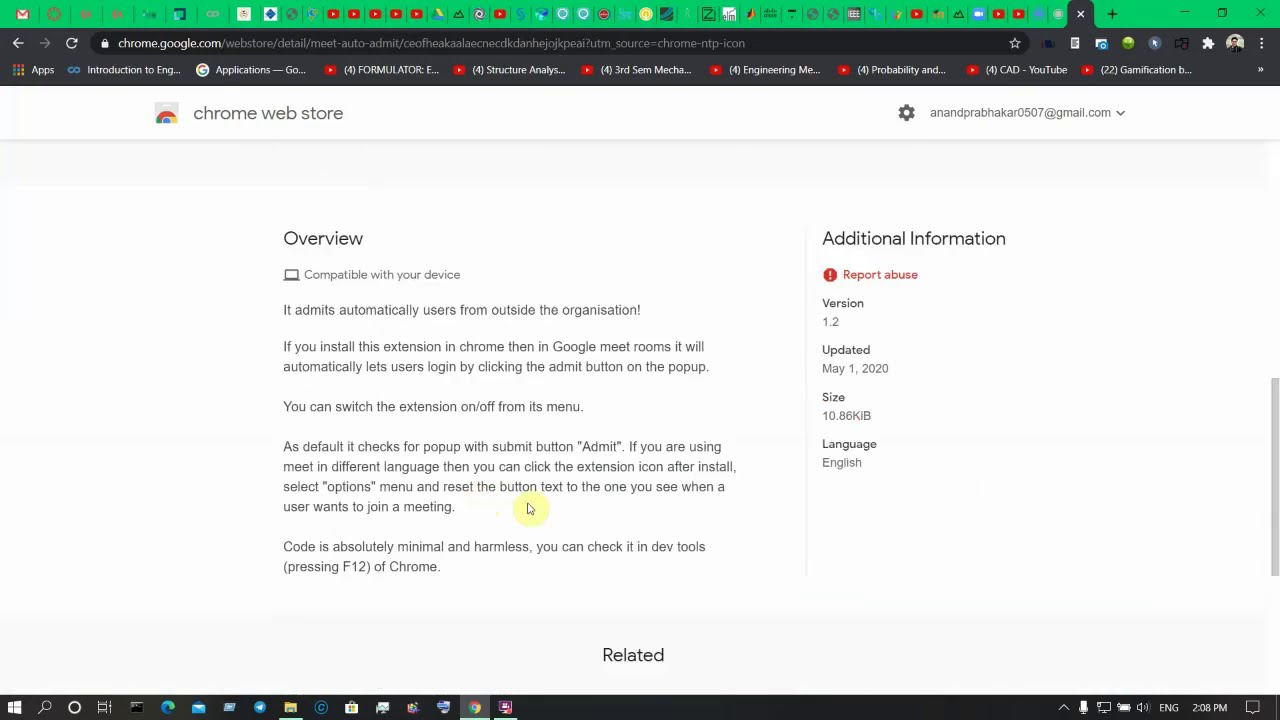Click the chrome web store title link

[268, 113]
